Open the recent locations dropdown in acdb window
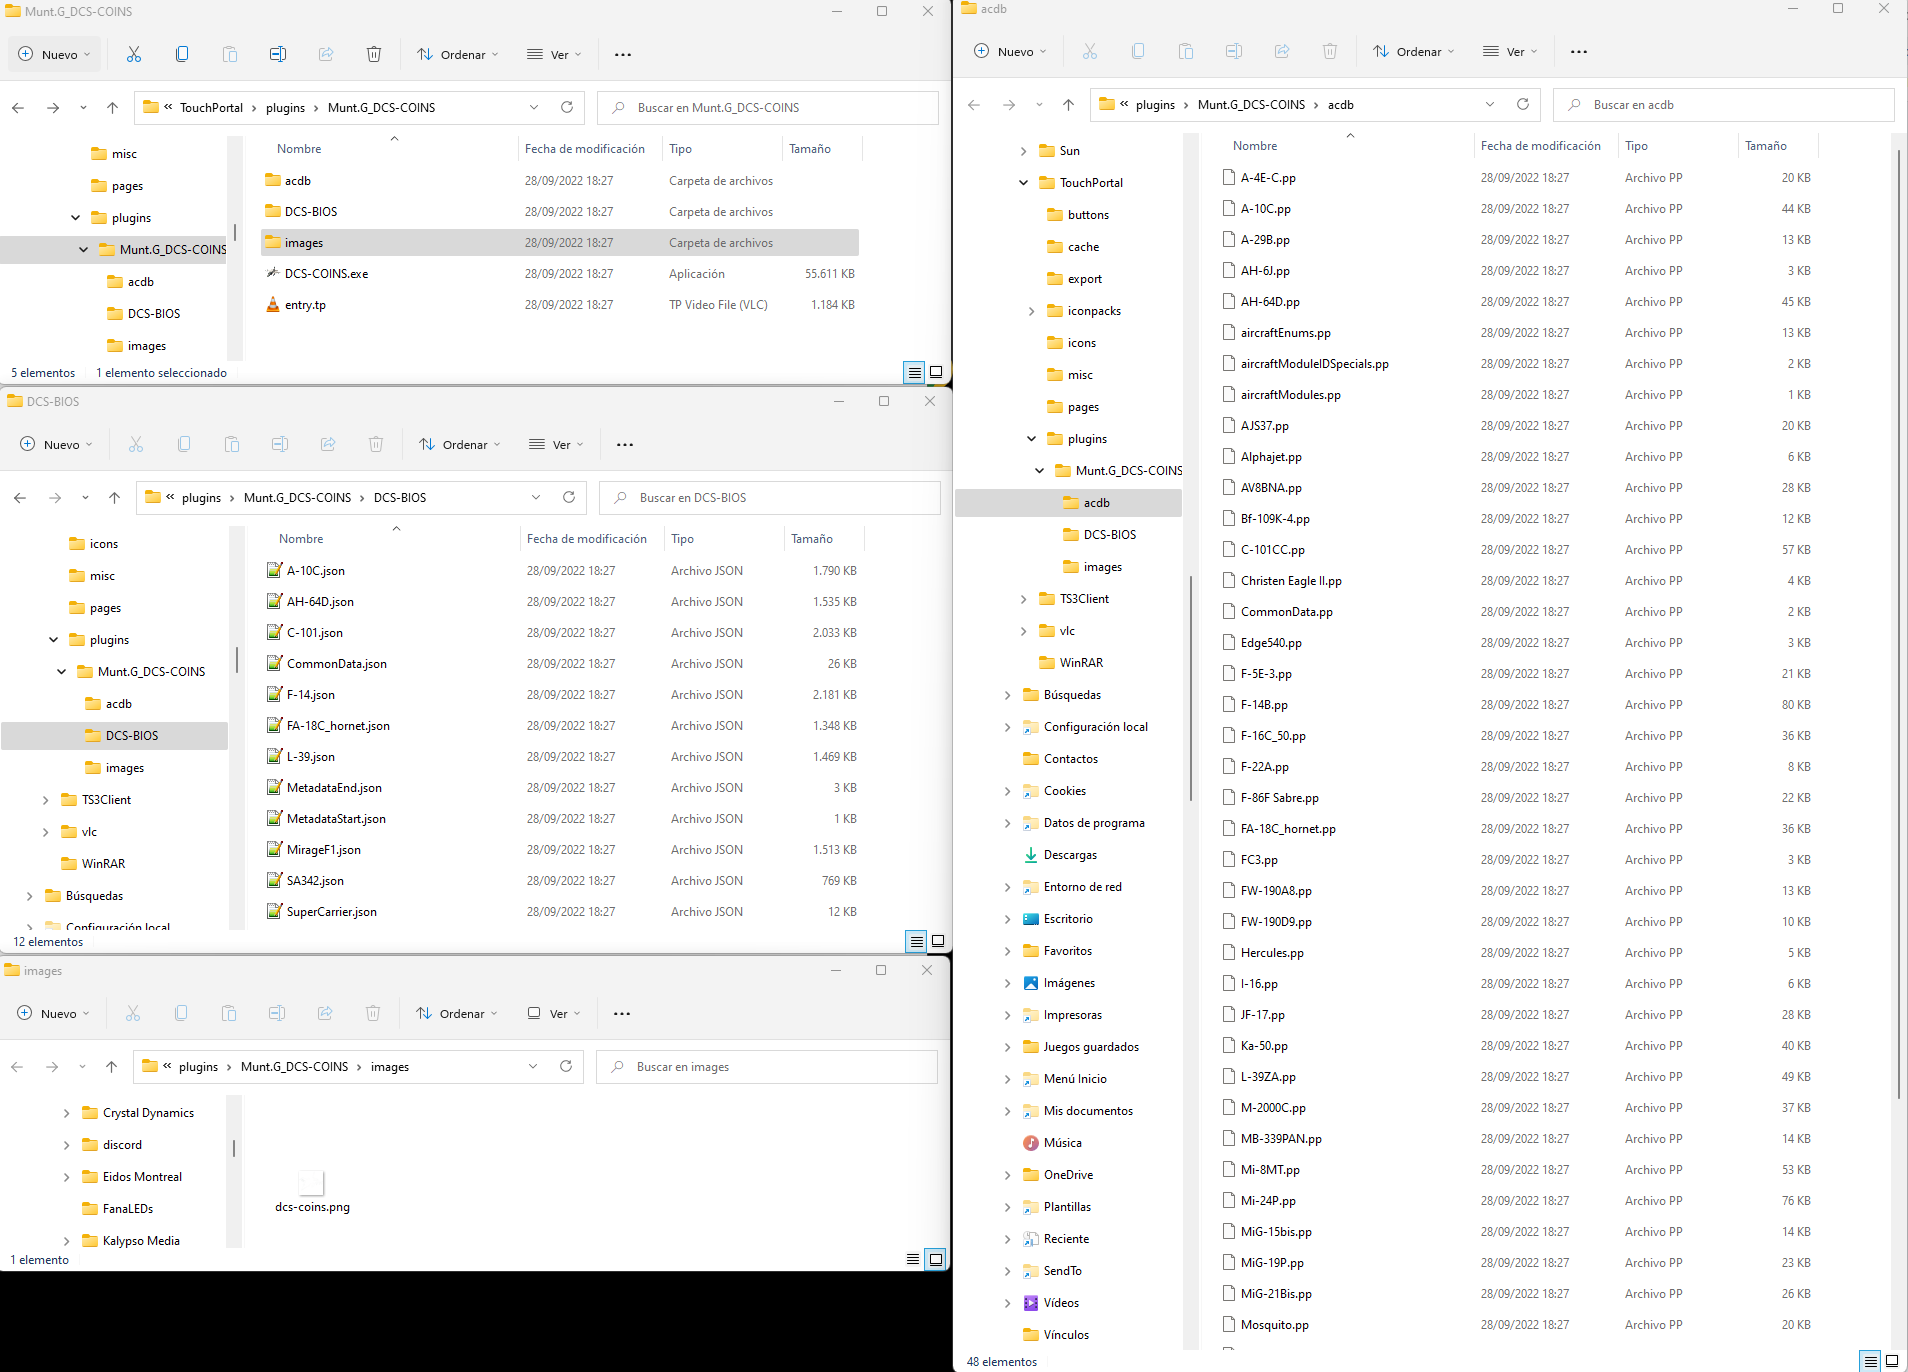 1039,105
